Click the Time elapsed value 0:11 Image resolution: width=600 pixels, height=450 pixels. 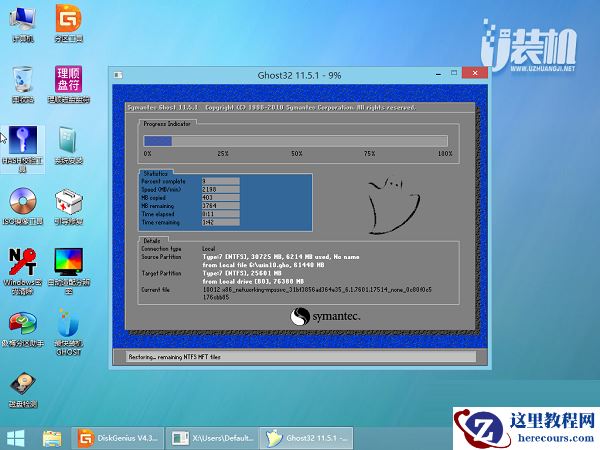point(221,214)
